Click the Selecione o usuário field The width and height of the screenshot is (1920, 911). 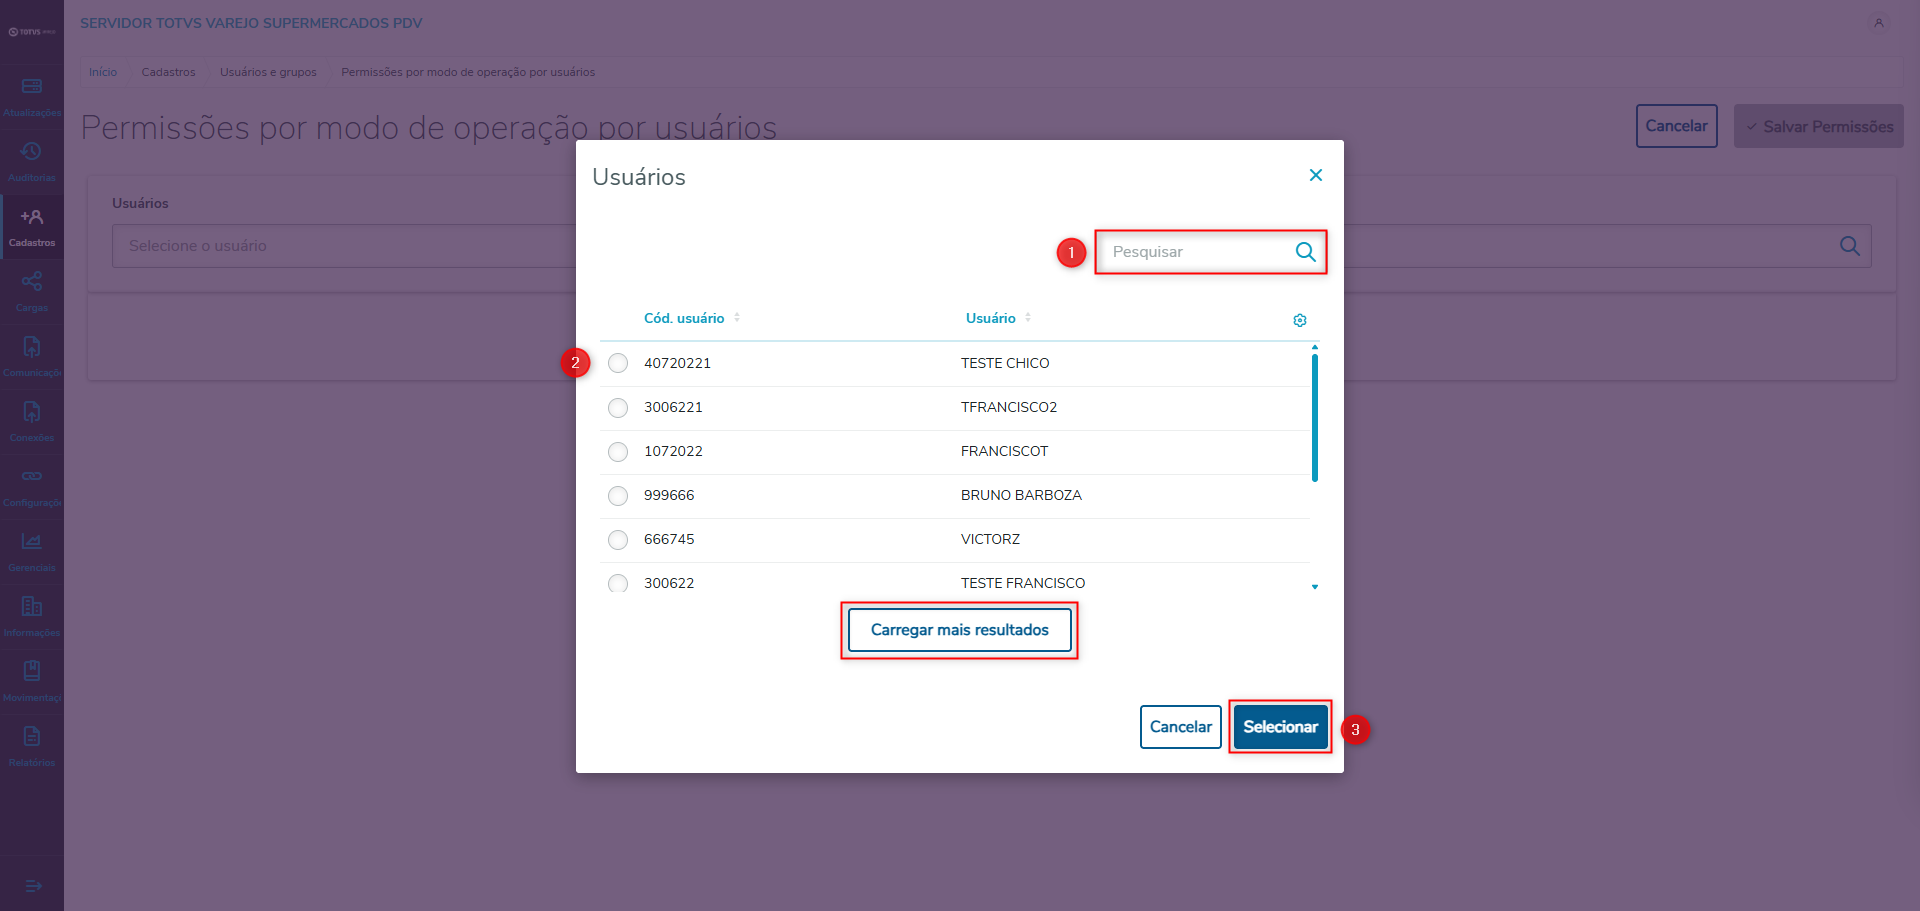[x=992, y=246]
